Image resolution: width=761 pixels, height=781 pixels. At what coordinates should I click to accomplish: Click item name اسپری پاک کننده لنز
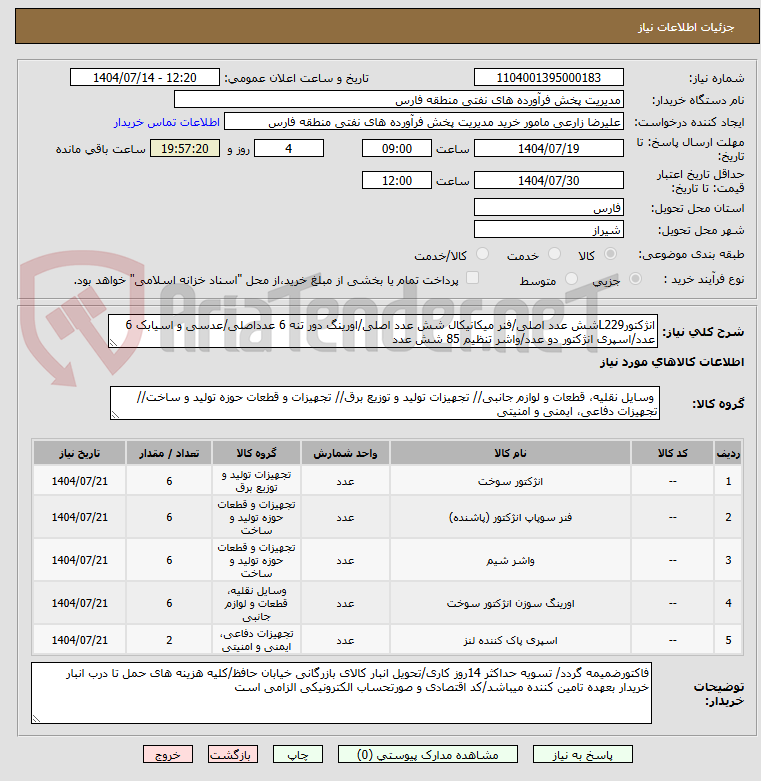tap(510, 640)
